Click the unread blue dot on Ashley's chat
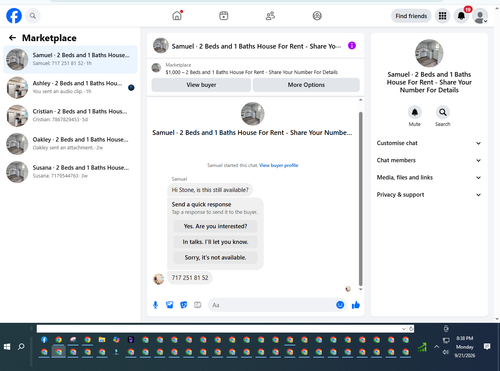Screen dimensions: 500x371 [x=131, y=88]
